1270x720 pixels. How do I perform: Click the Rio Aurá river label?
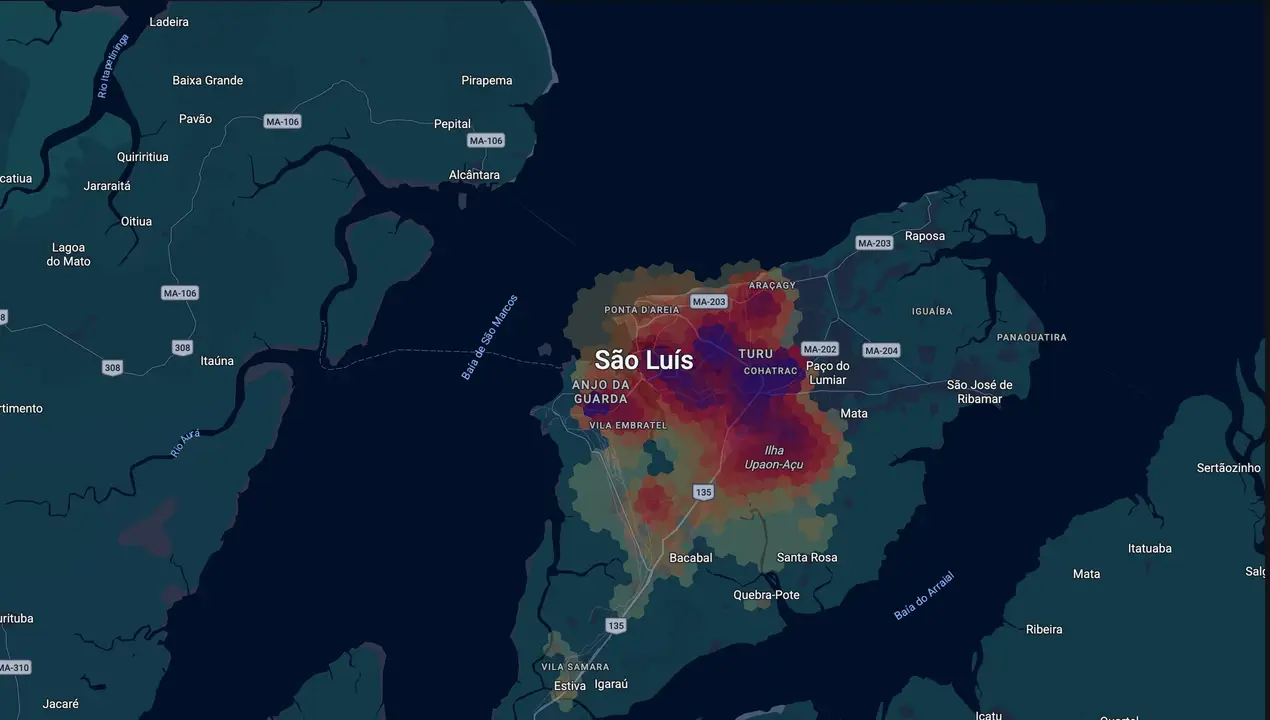pyautogui.click(x=185, y=443)
